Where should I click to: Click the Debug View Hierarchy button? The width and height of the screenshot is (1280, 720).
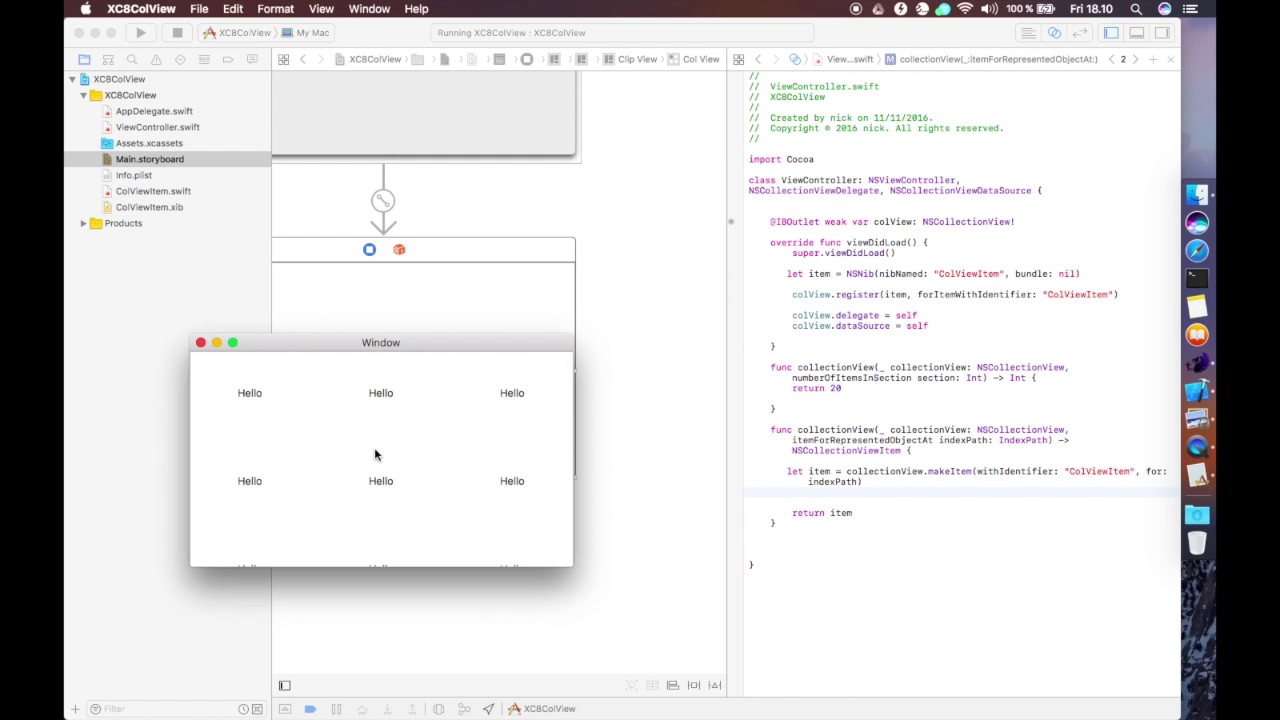coord(438,709)
